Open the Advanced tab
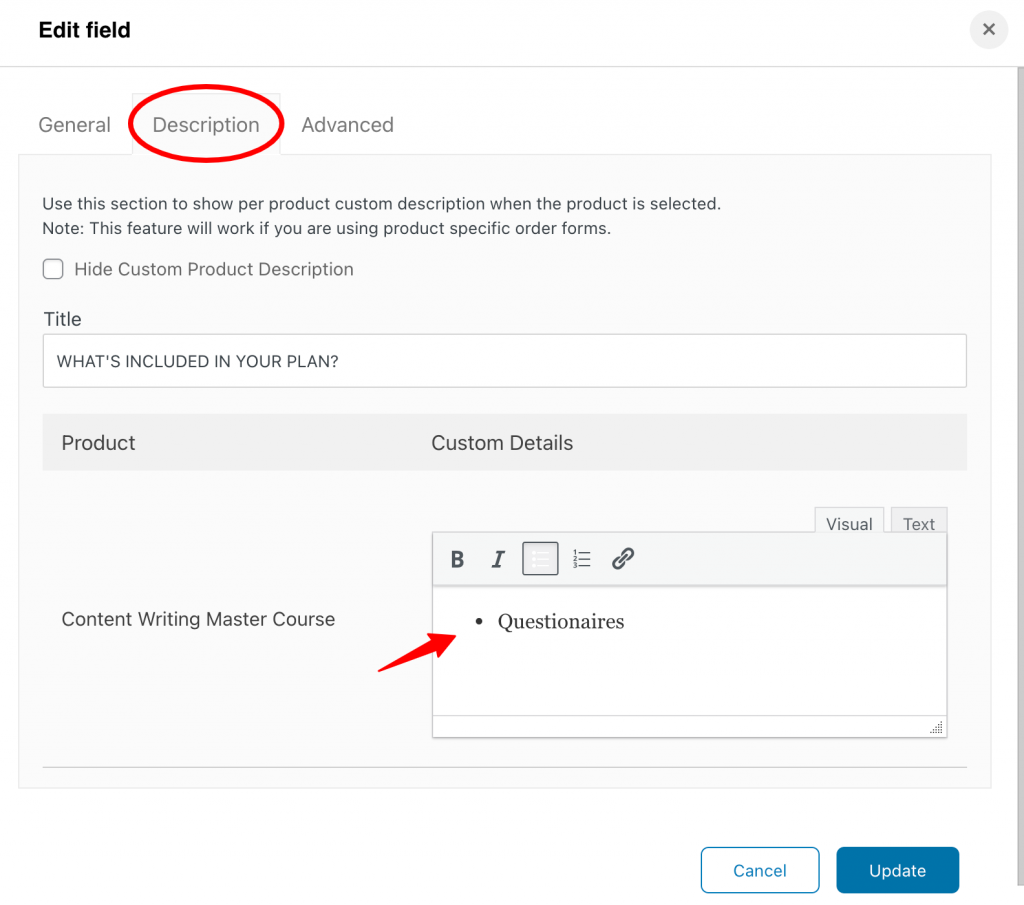The image size is (1024, 905). click(347, 125)
